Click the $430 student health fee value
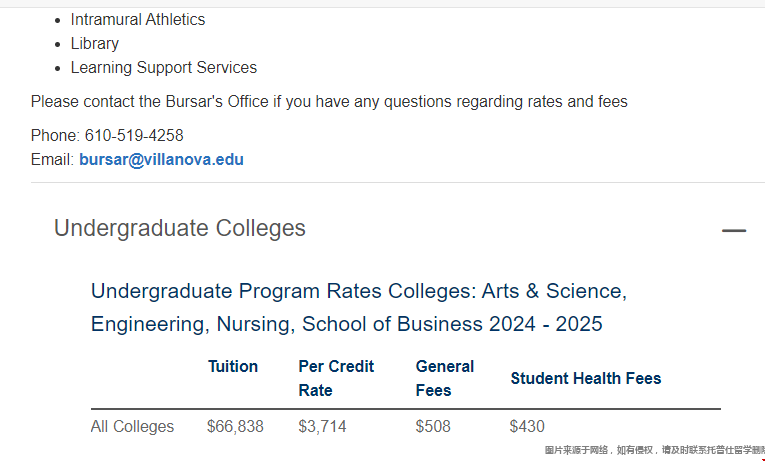Image resolution: width=765 pixels, height=461 pixels. pyautogui.click(x=527, y=426)
